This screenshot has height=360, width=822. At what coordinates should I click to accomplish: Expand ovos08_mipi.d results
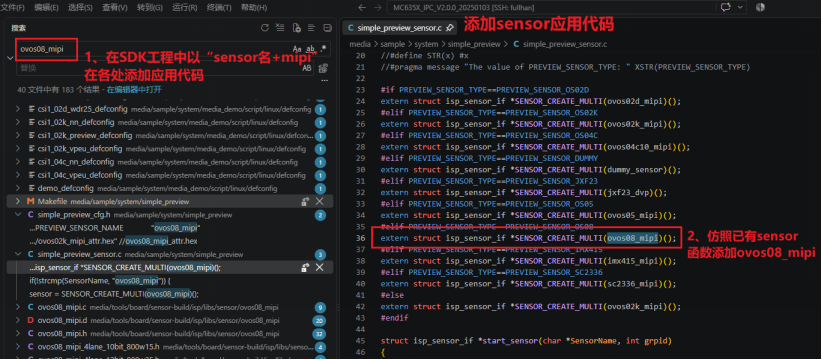[x=17, y=320]
